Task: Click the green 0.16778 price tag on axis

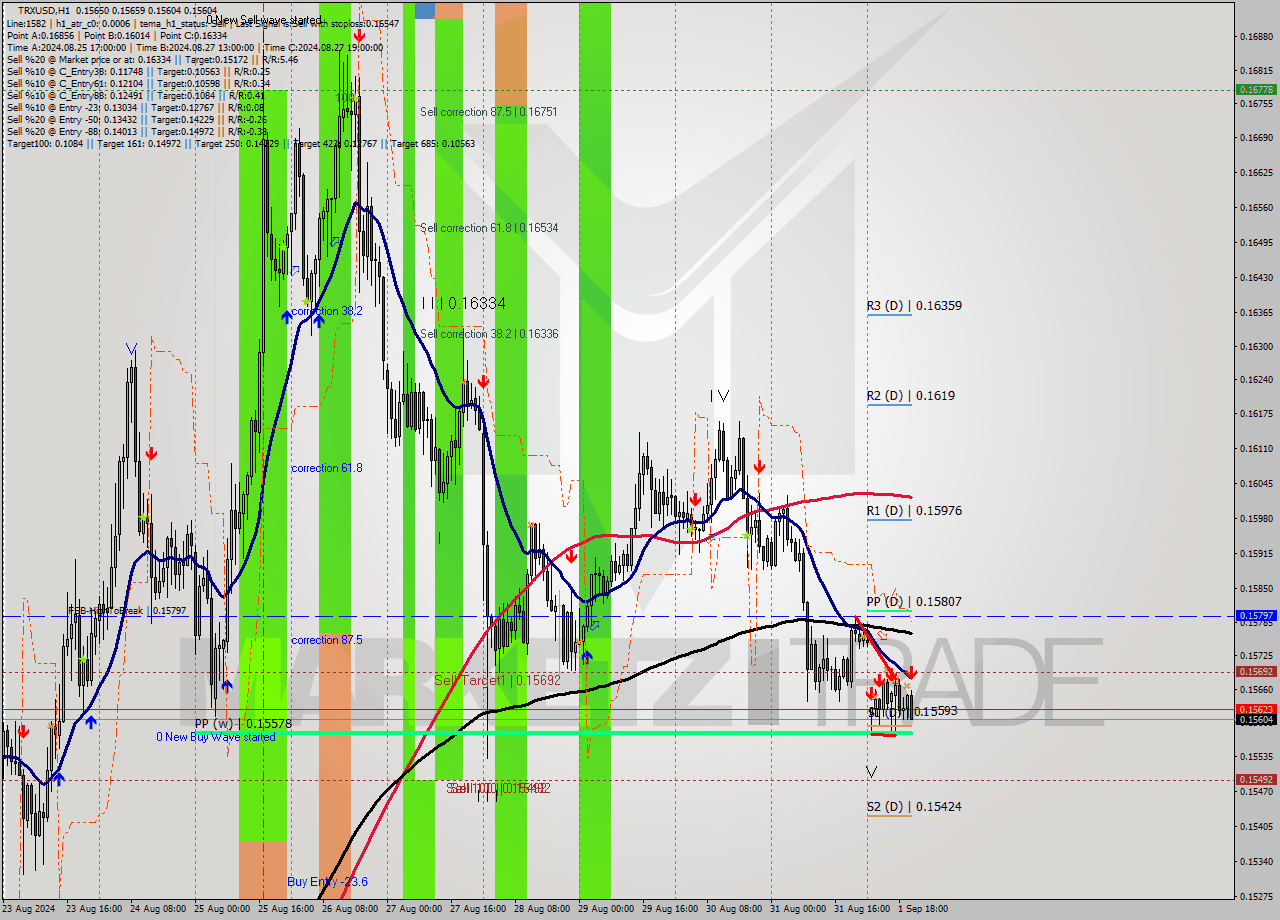Action: coord(1256,89)
